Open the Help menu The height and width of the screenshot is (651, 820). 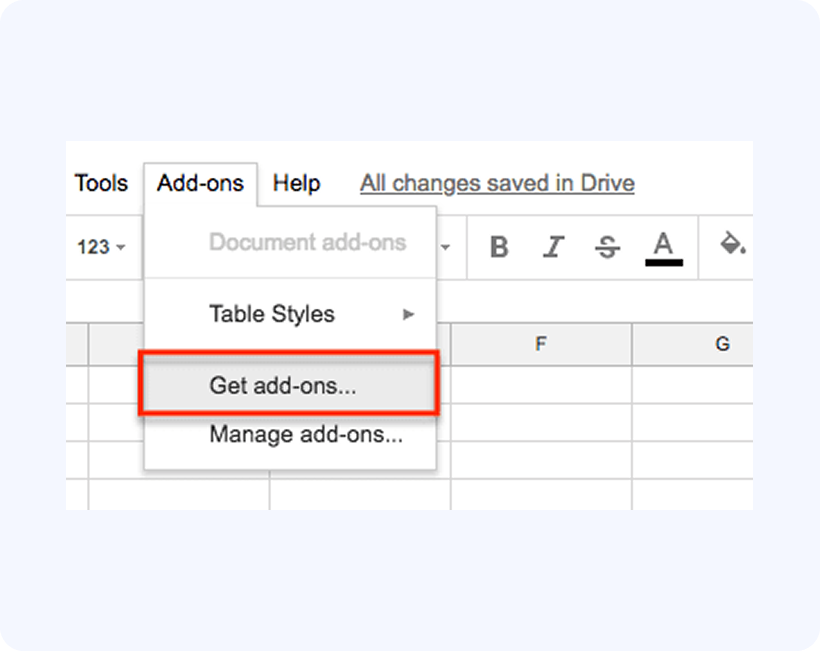click(296, 183)
